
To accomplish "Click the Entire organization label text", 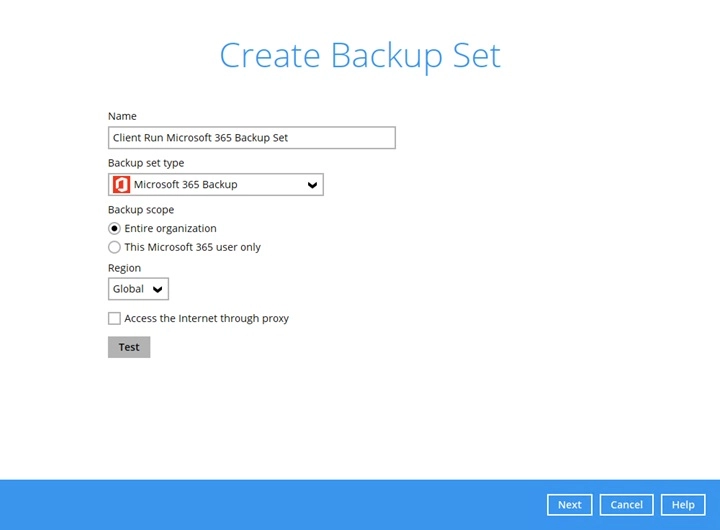I will pos(170,229).
